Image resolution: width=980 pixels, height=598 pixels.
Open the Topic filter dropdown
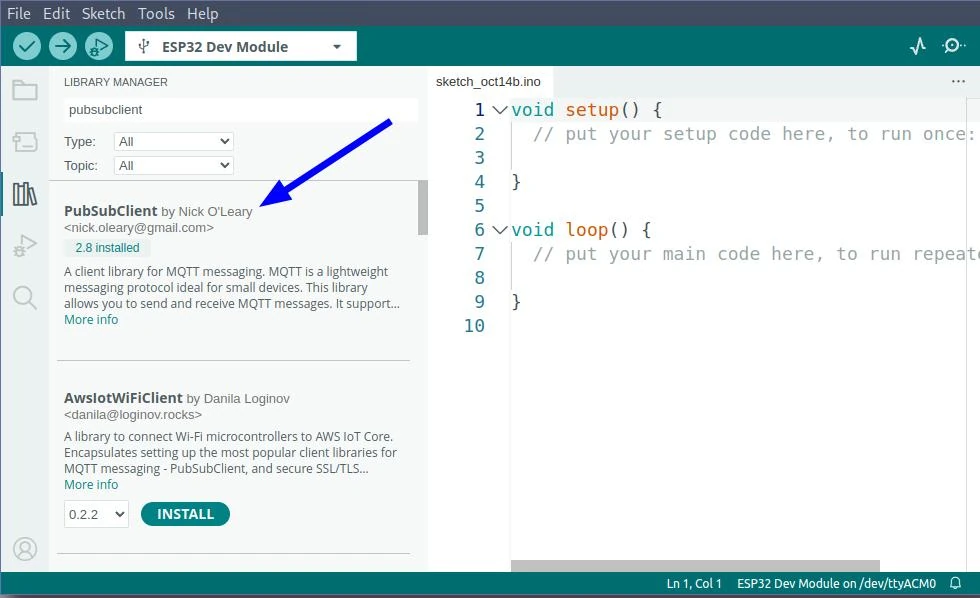click(173, 166)
